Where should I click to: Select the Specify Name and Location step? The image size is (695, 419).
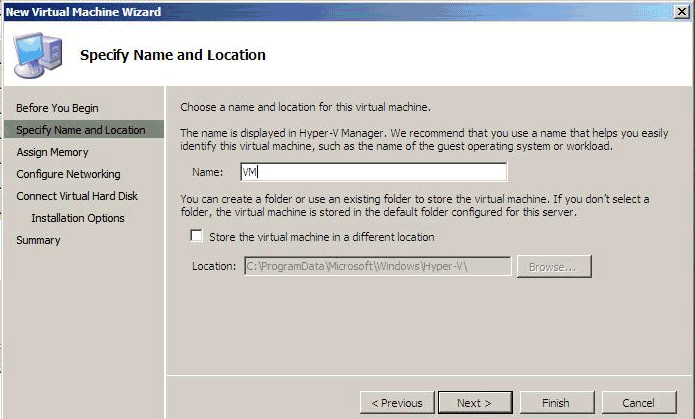point(81,130)
